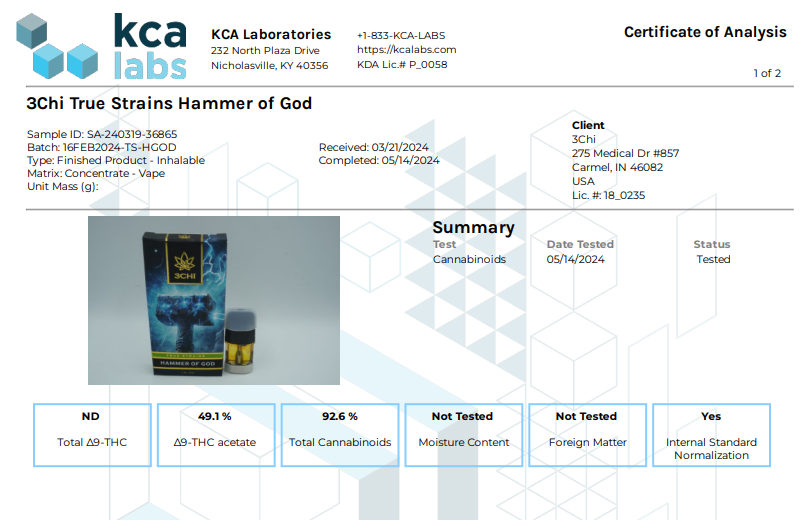Viewport: 809px width, 520px height.
Task: Click the Status column header
Action: (711, 245)
